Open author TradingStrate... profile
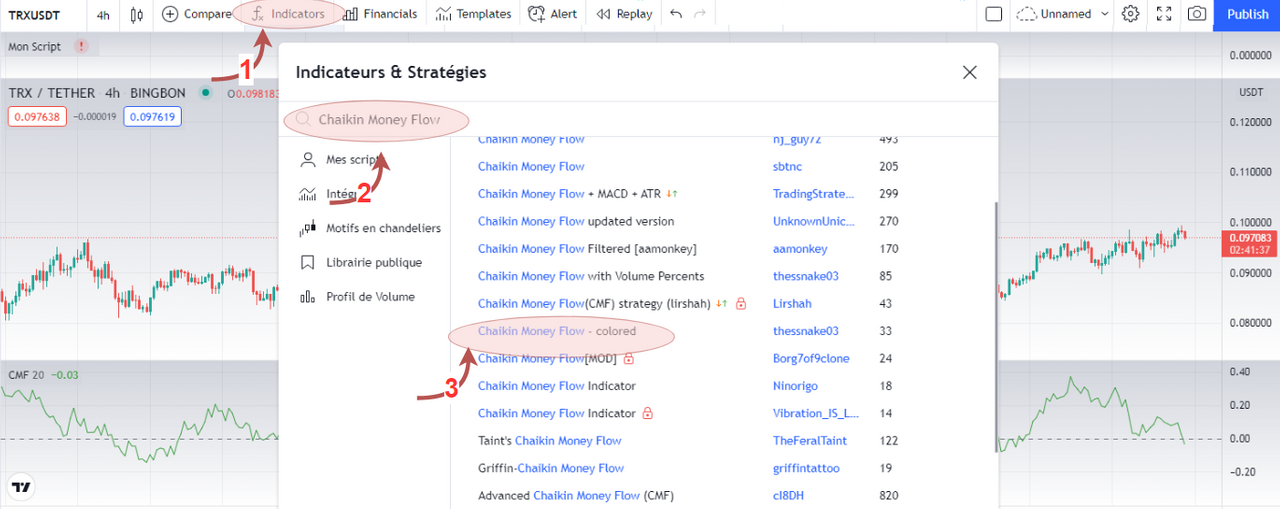Screen dimensions: 1280x509 (814, 194)
